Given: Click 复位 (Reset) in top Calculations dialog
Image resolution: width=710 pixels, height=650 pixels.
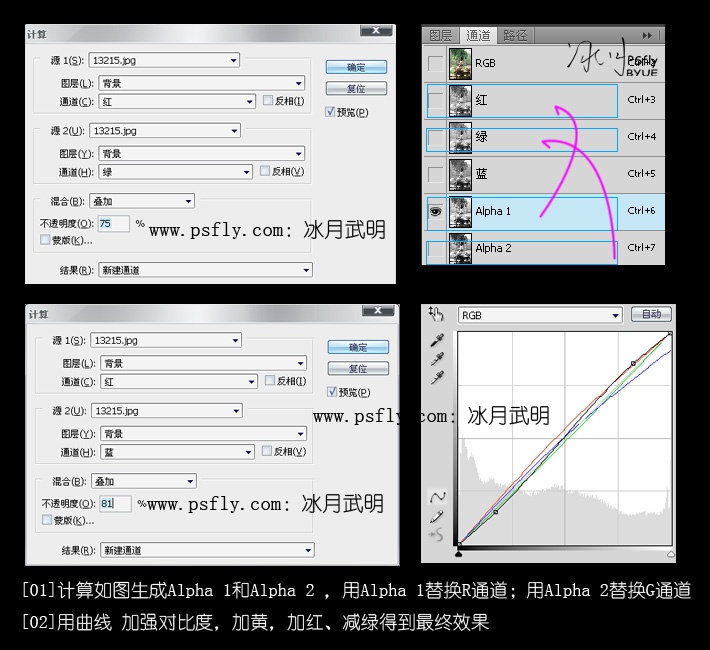Looking at the screenshot, I should 356,88.
